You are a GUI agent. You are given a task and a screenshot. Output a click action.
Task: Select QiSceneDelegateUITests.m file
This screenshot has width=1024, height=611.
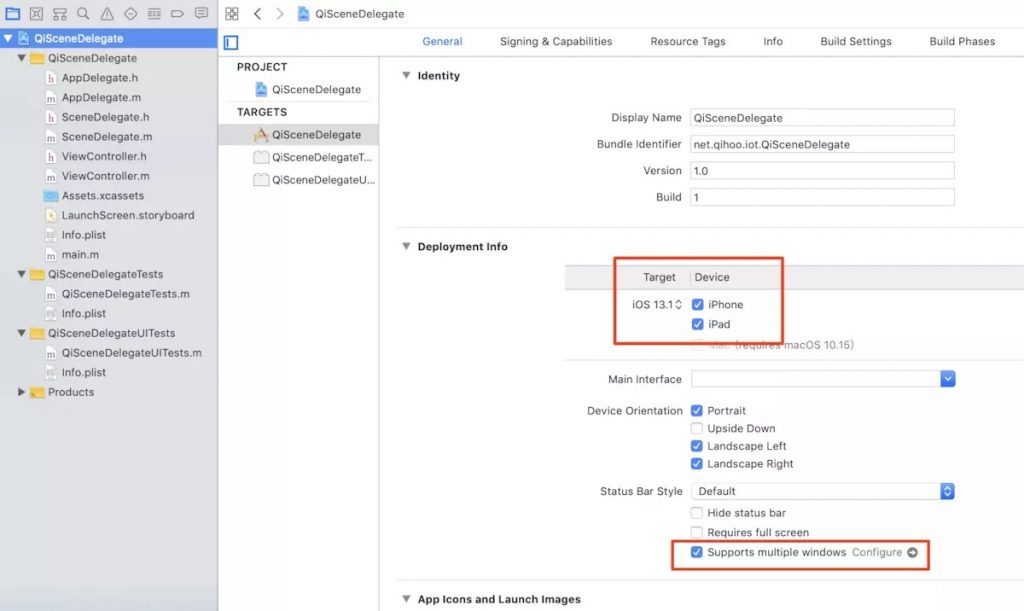[x=131, y=352]
